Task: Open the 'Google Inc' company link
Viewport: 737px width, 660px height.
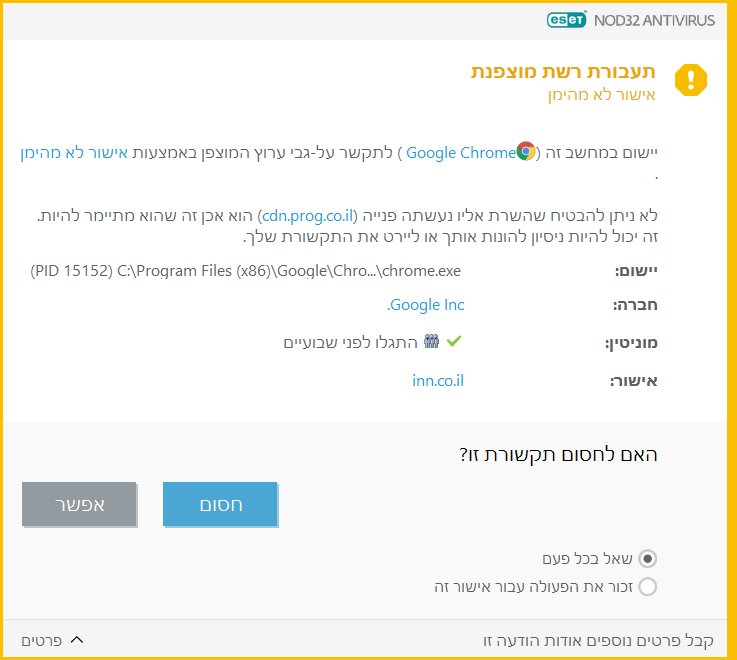Action: tap(425, 305)
